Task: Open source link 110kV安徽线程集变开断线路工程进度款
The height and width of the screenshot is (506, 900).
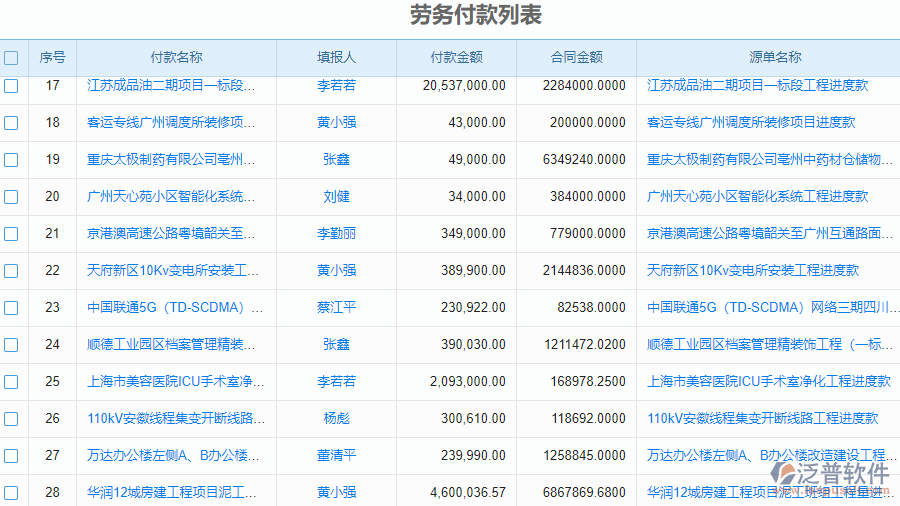Action: [x=762, y=419]
